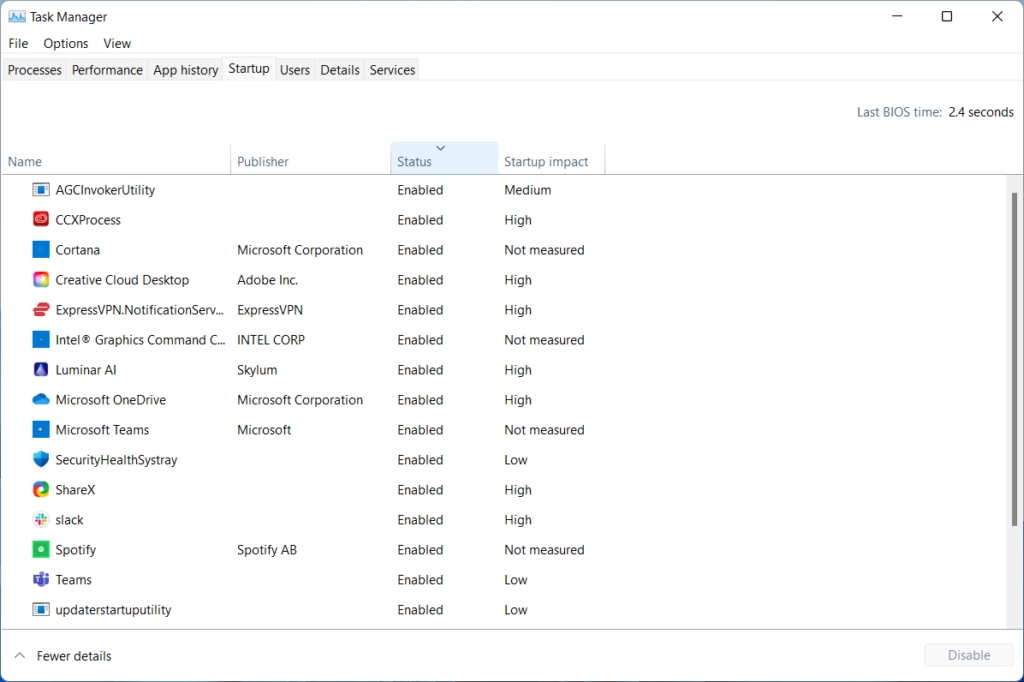
Task: Click the slack icon
Action: (x=40, y=520)
